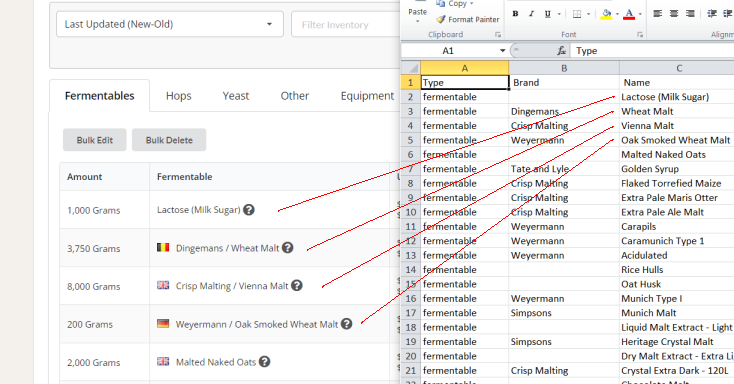
Task: Select the 3,750 Grams amount cell
Action: 94,249
